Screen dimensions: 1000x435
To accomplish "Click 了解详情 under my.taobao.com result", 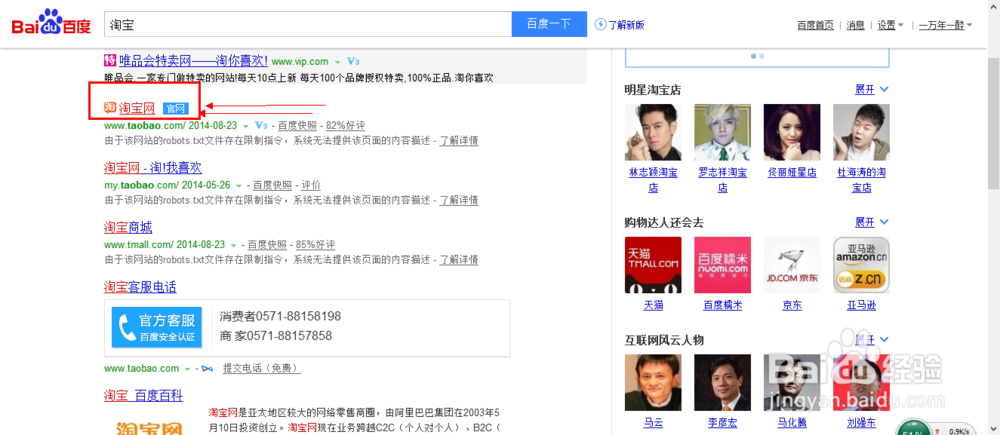I will point(459,201).
